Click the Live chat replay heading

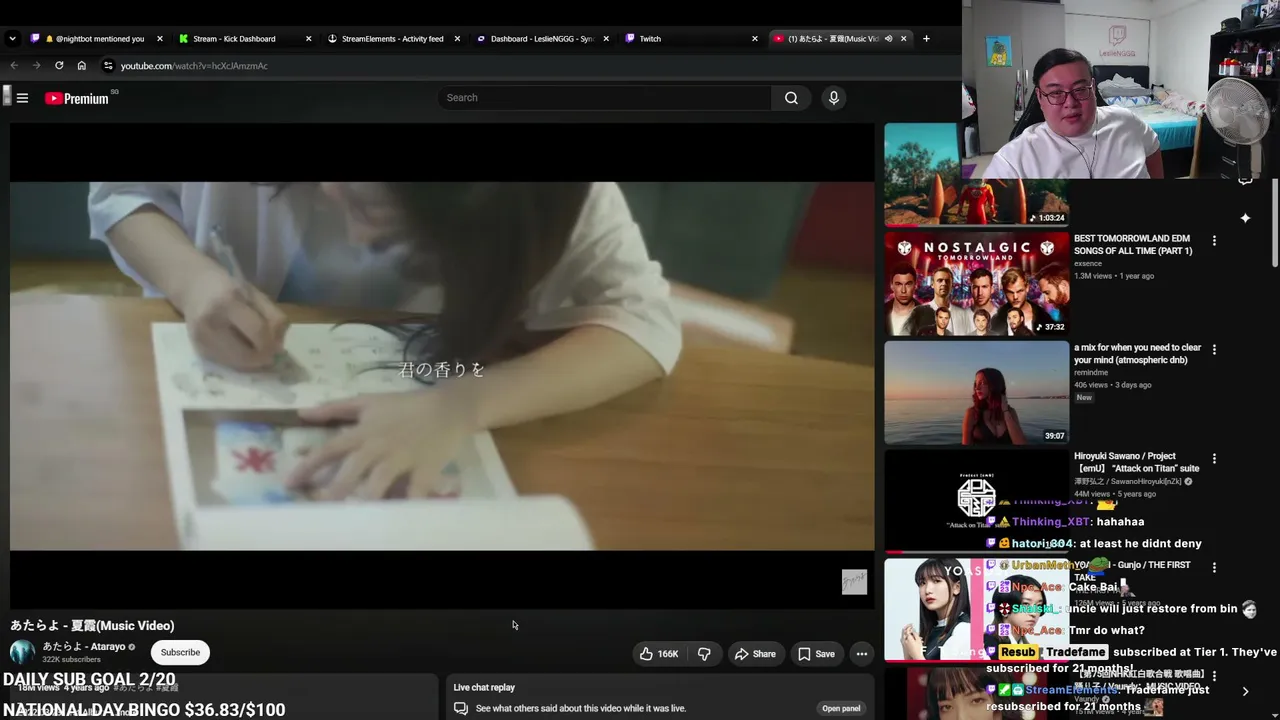click(484, 688)
